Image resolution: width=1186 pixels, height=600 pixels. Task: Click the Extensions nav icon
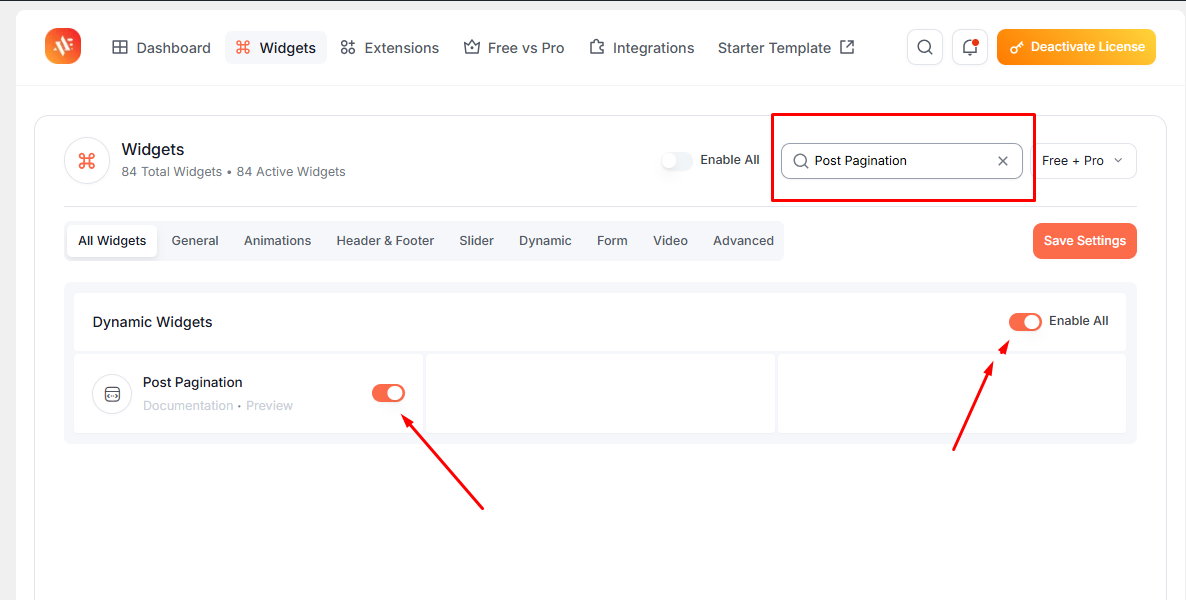[x=348, y=48]
